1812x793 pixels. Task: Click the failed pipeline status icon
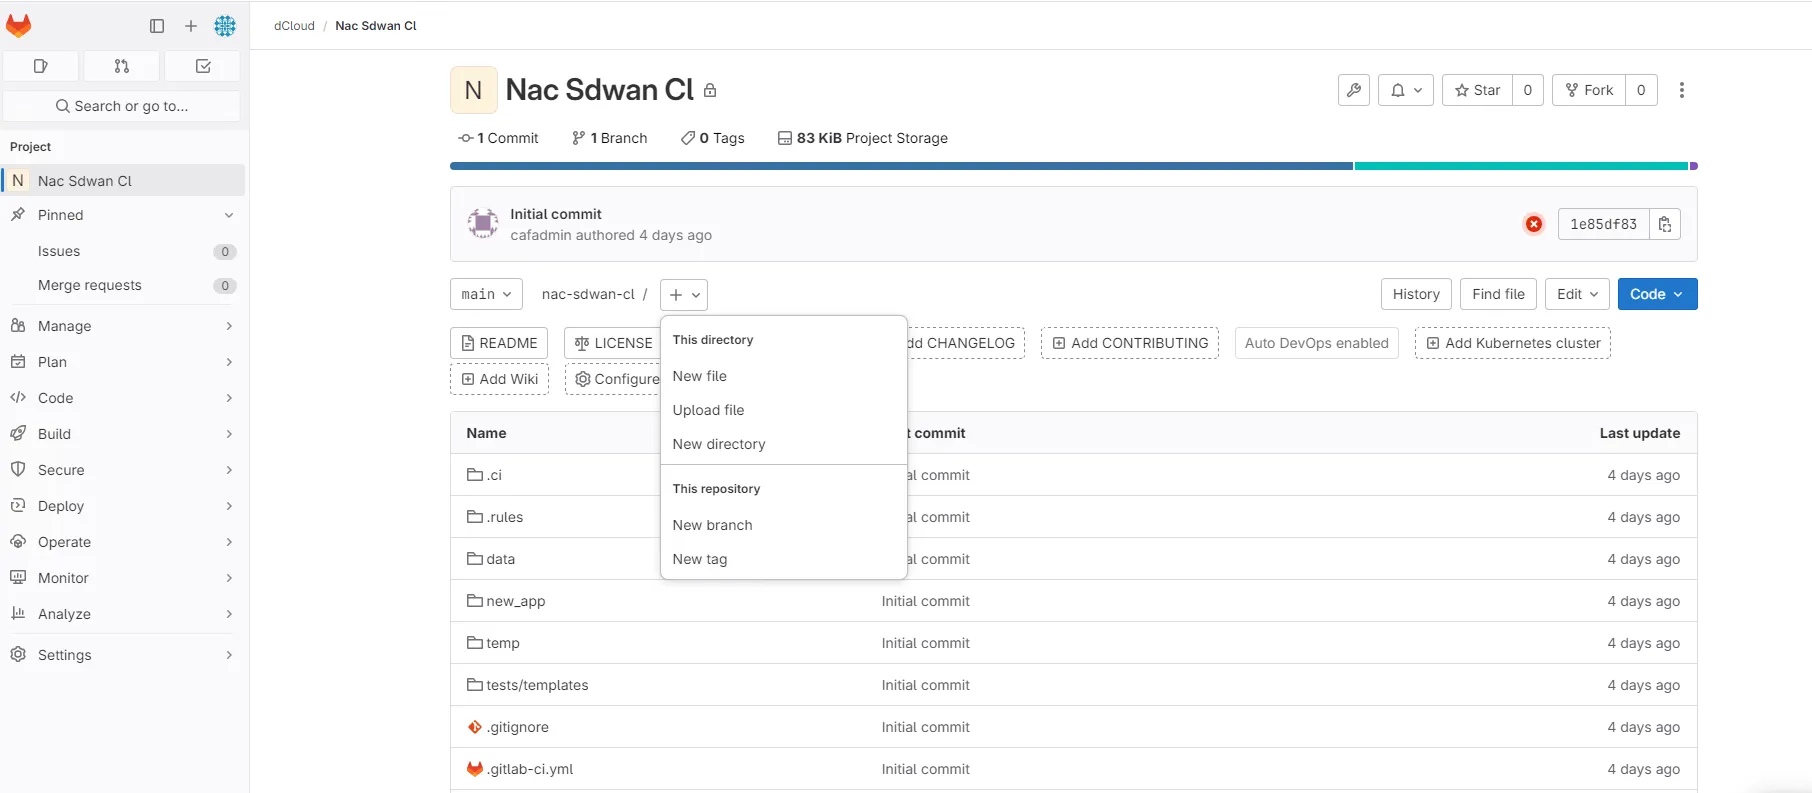tap(1533, 224)
